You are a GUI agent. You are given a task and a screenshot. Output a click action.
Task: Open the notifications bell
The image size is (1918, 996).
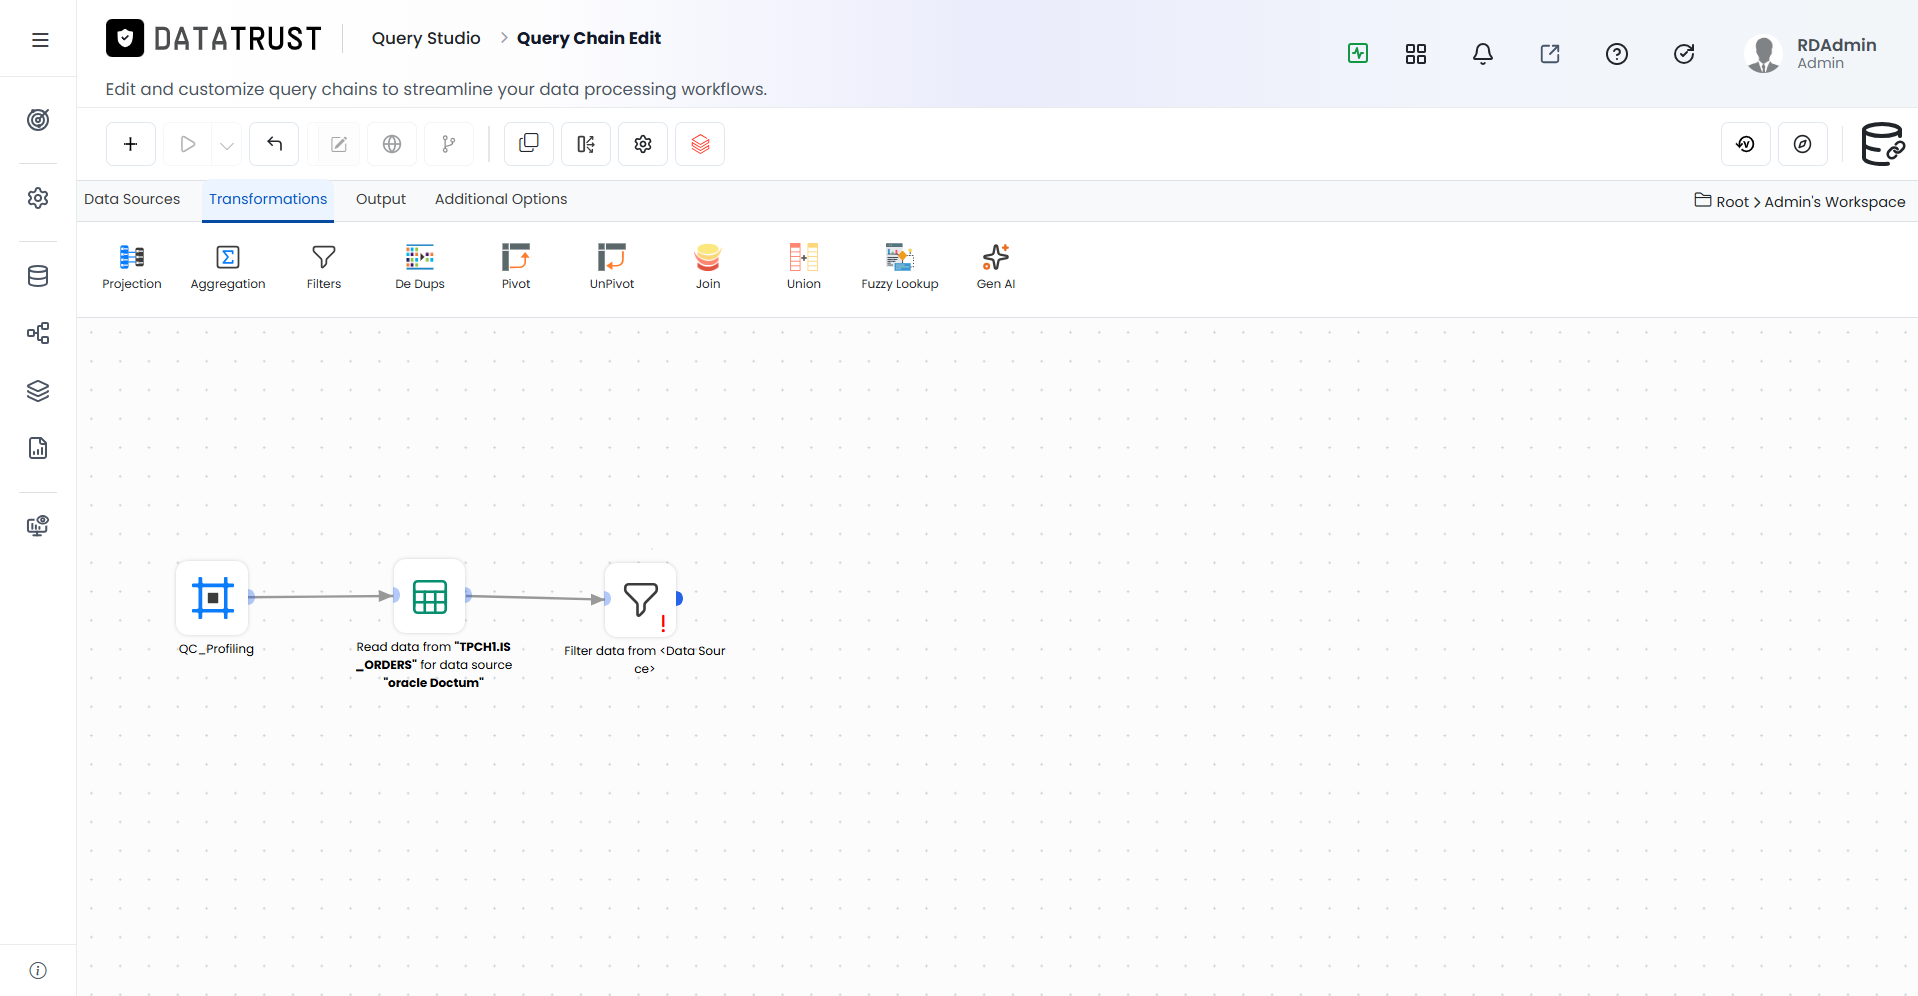pyautogui.click(x=1483, y=54)
